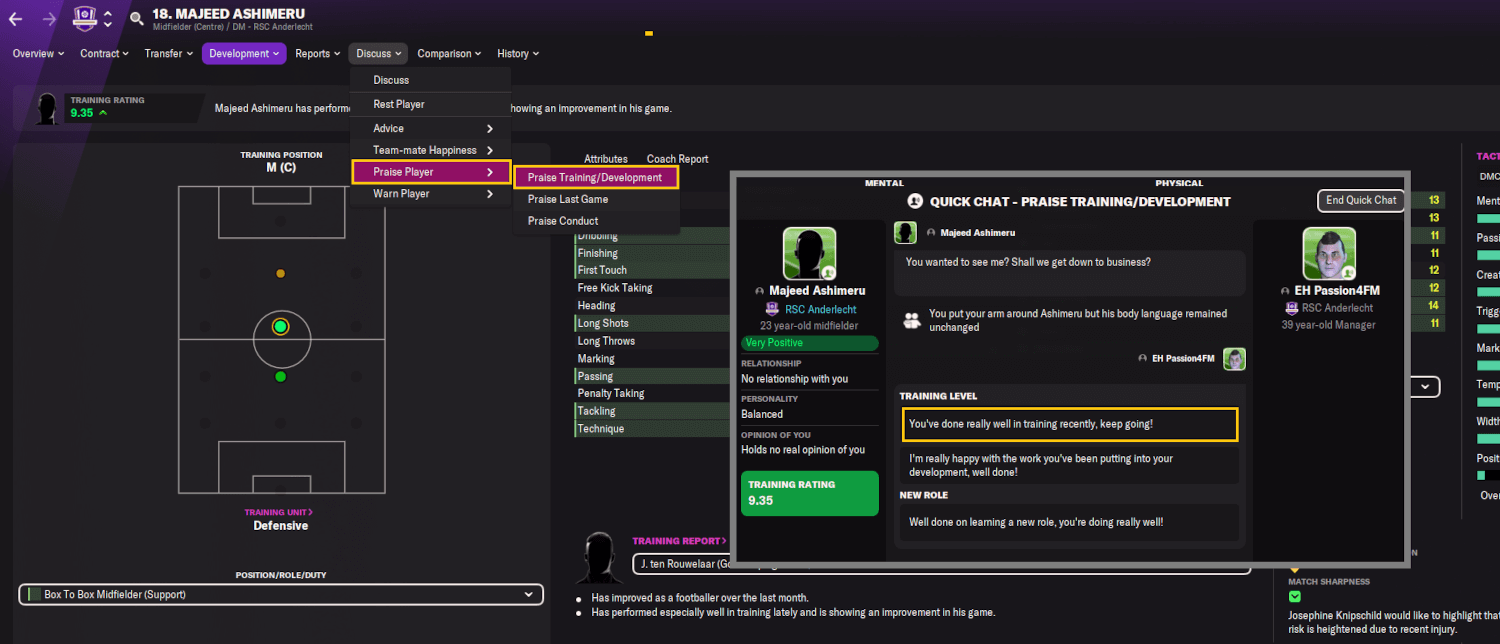Open the RSC Anderlecht club badge menu

click(x=85, y=17)
